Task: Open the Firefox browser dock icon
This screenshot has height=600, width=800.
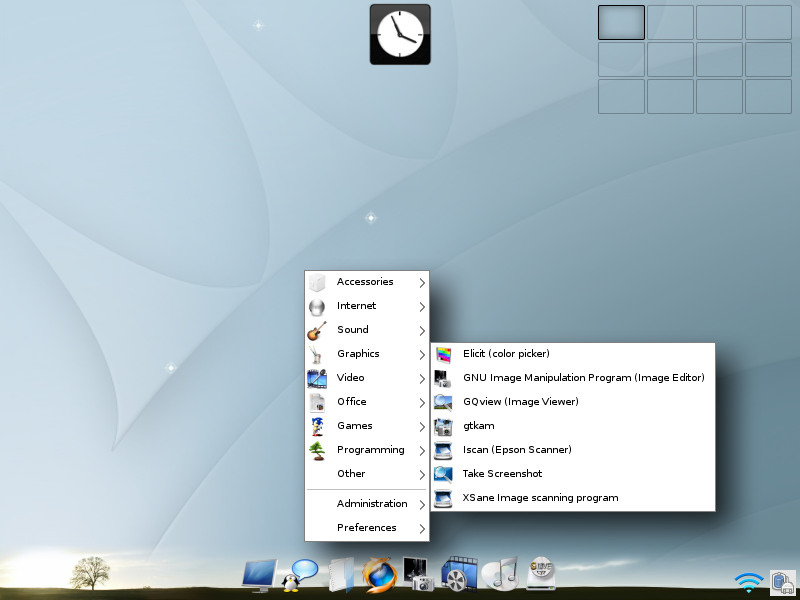Action: (x=380, y=574)
